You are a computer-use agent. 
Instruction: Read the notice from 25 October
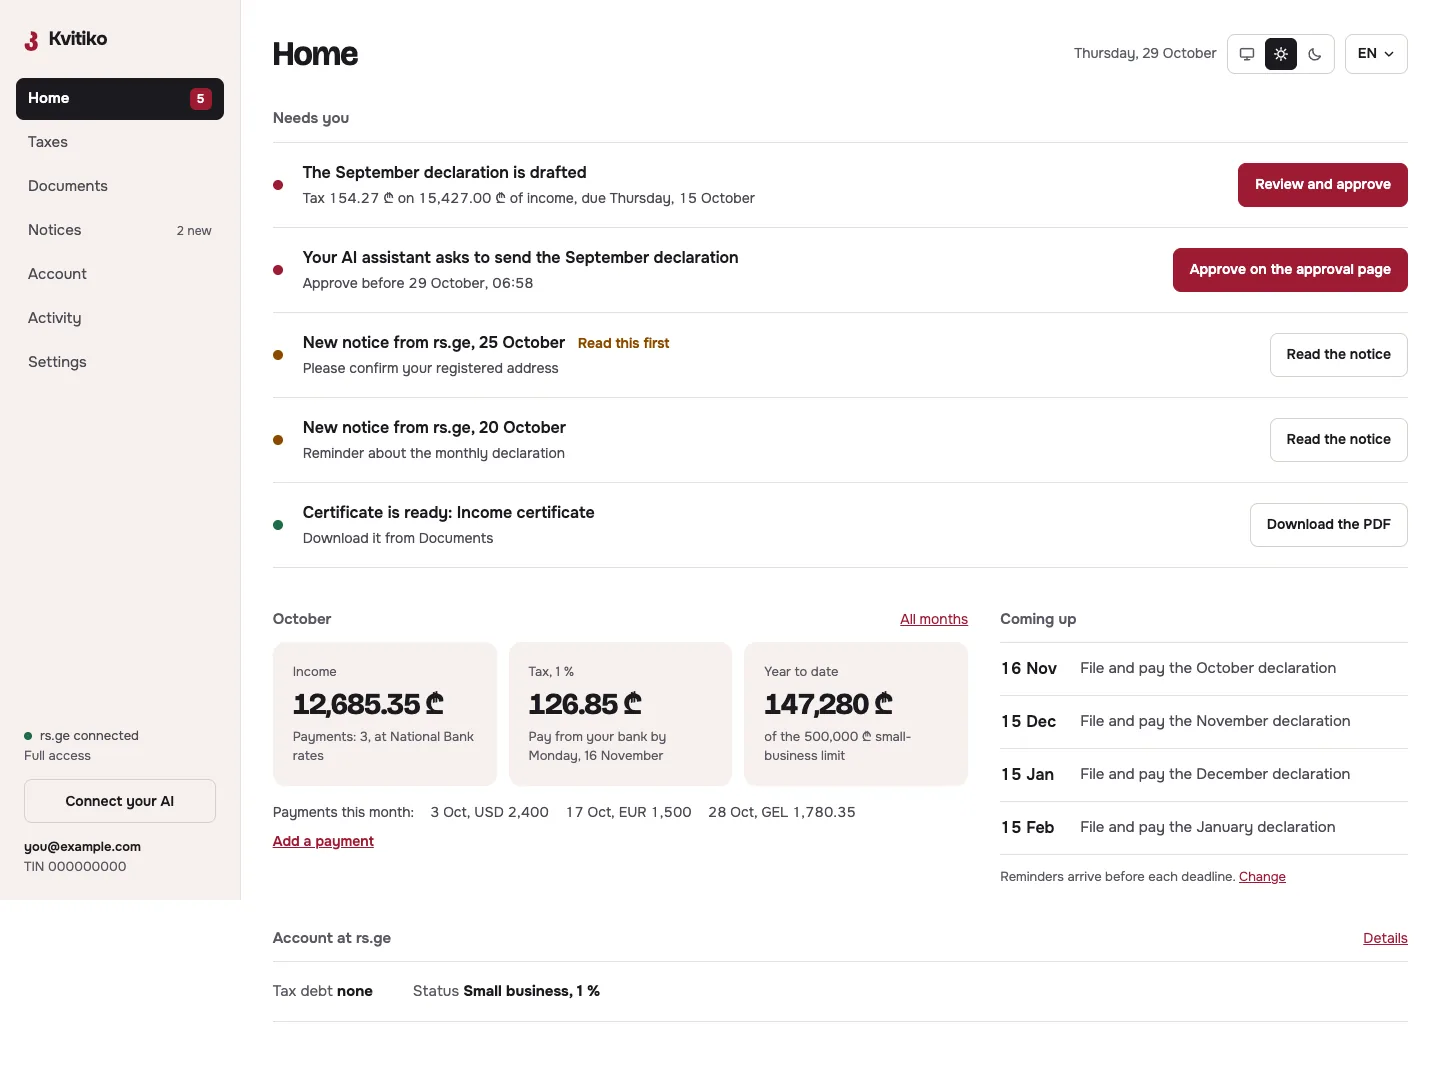(x=1339, y=355)
